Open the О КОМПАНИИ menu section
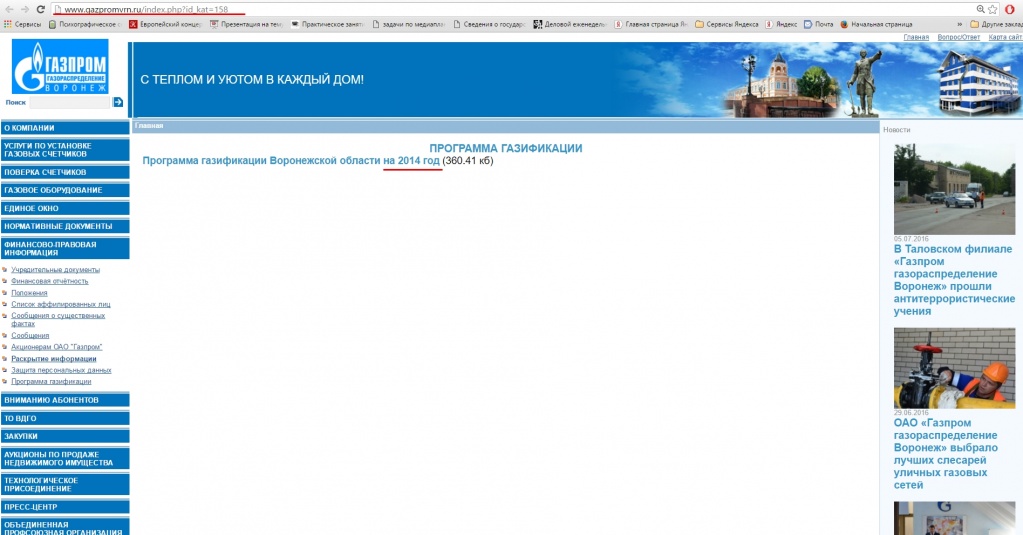Viewport: 1023px width, 535px height. coord(65,128)
